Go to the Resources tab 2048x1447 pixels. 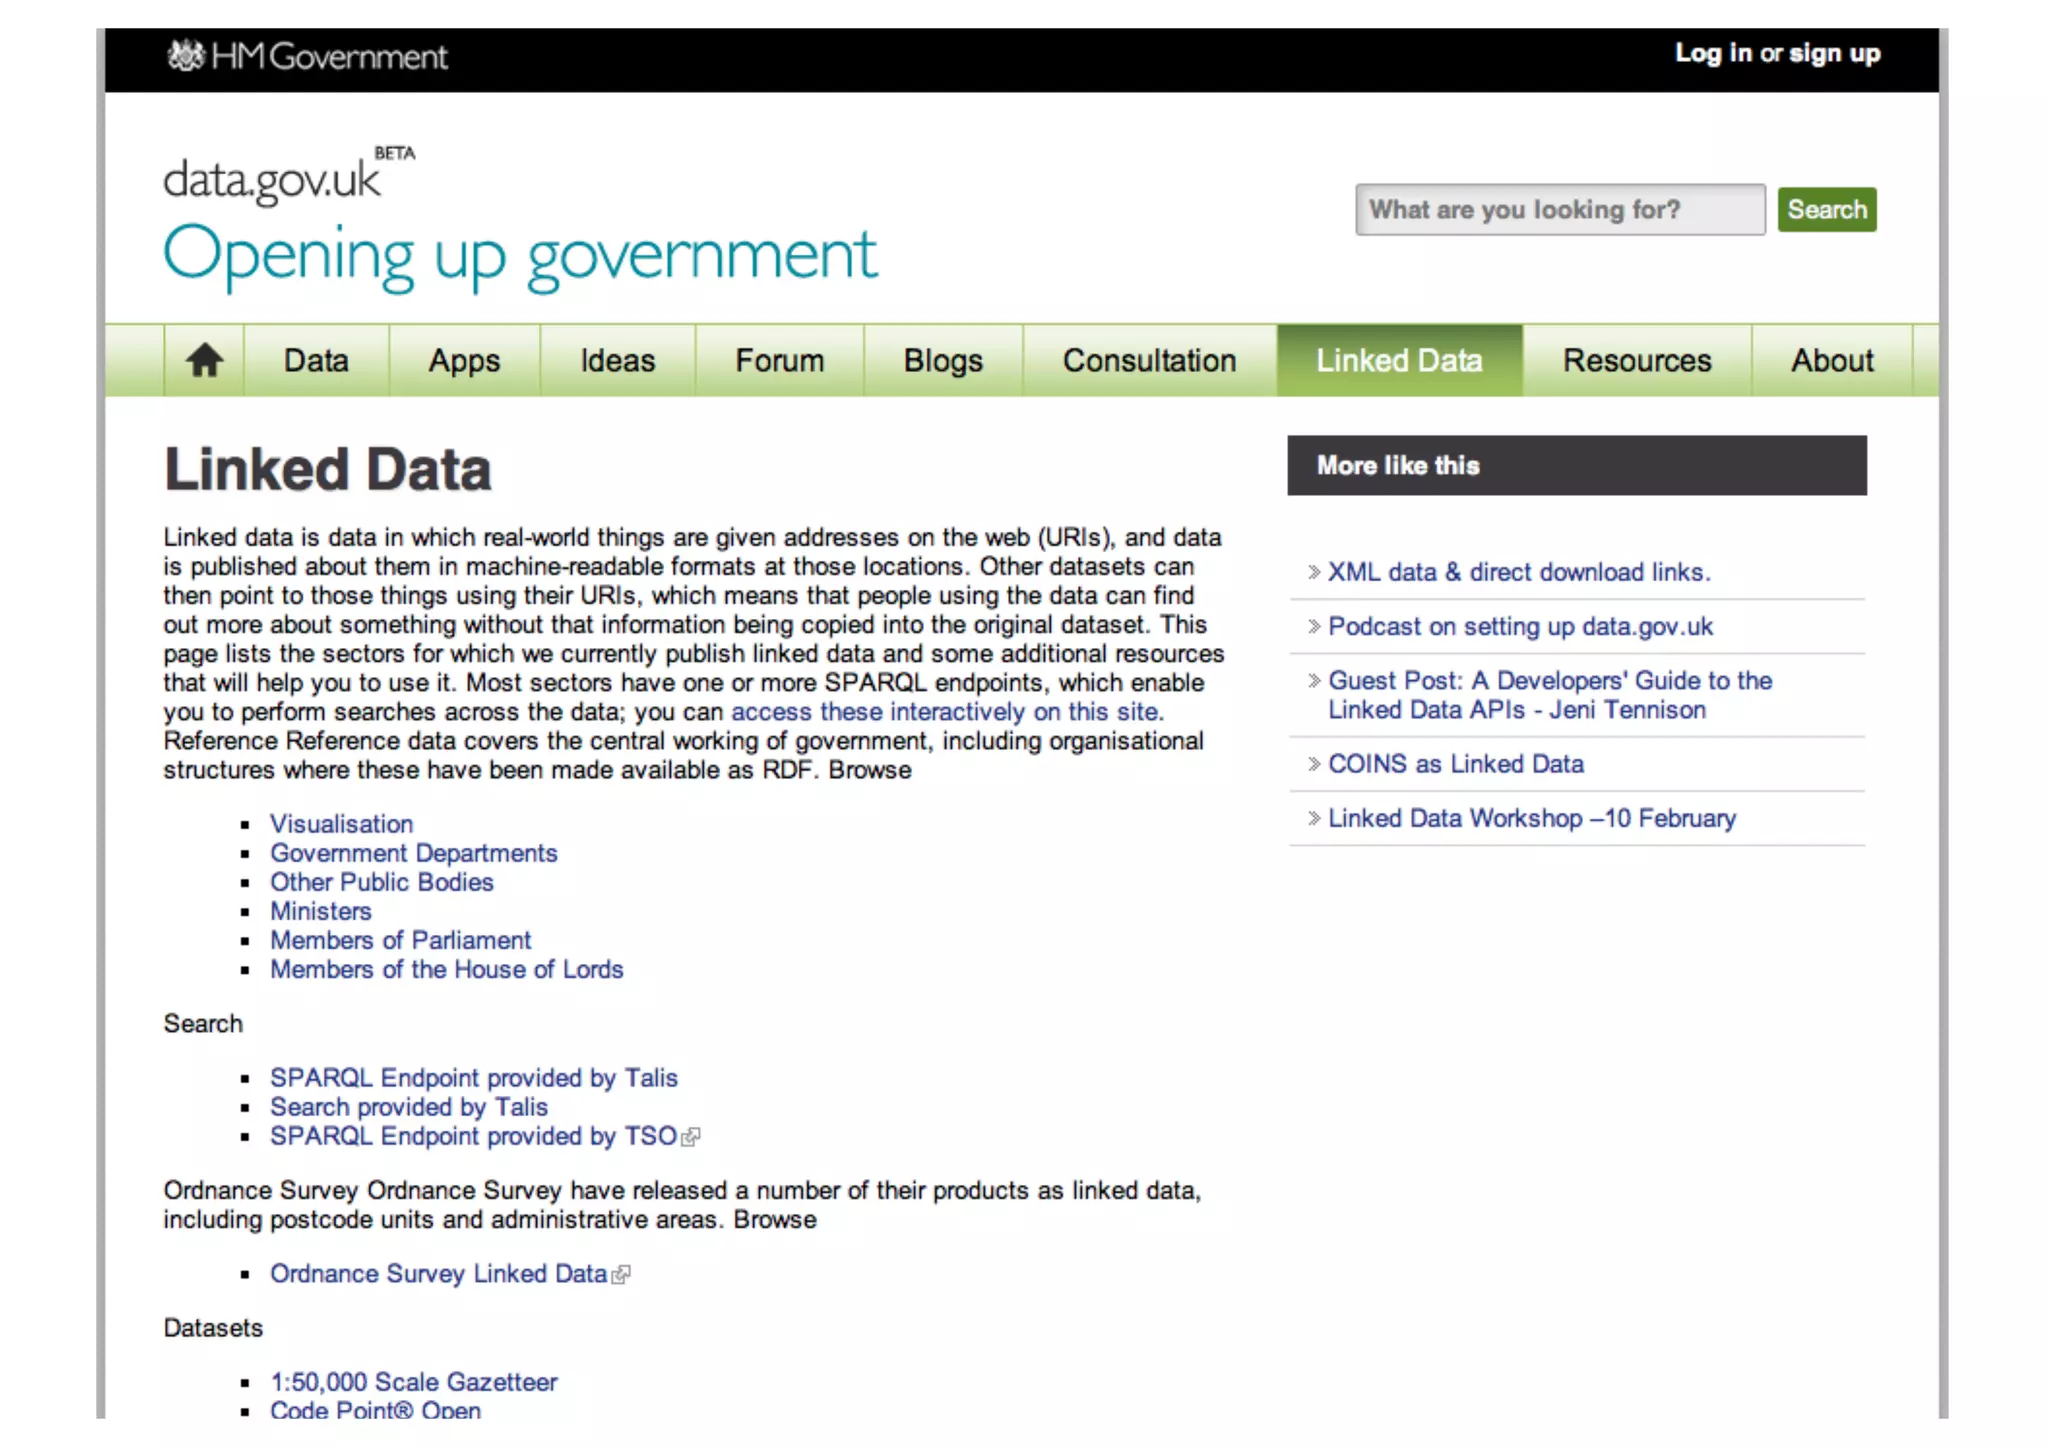(1637, 360)
